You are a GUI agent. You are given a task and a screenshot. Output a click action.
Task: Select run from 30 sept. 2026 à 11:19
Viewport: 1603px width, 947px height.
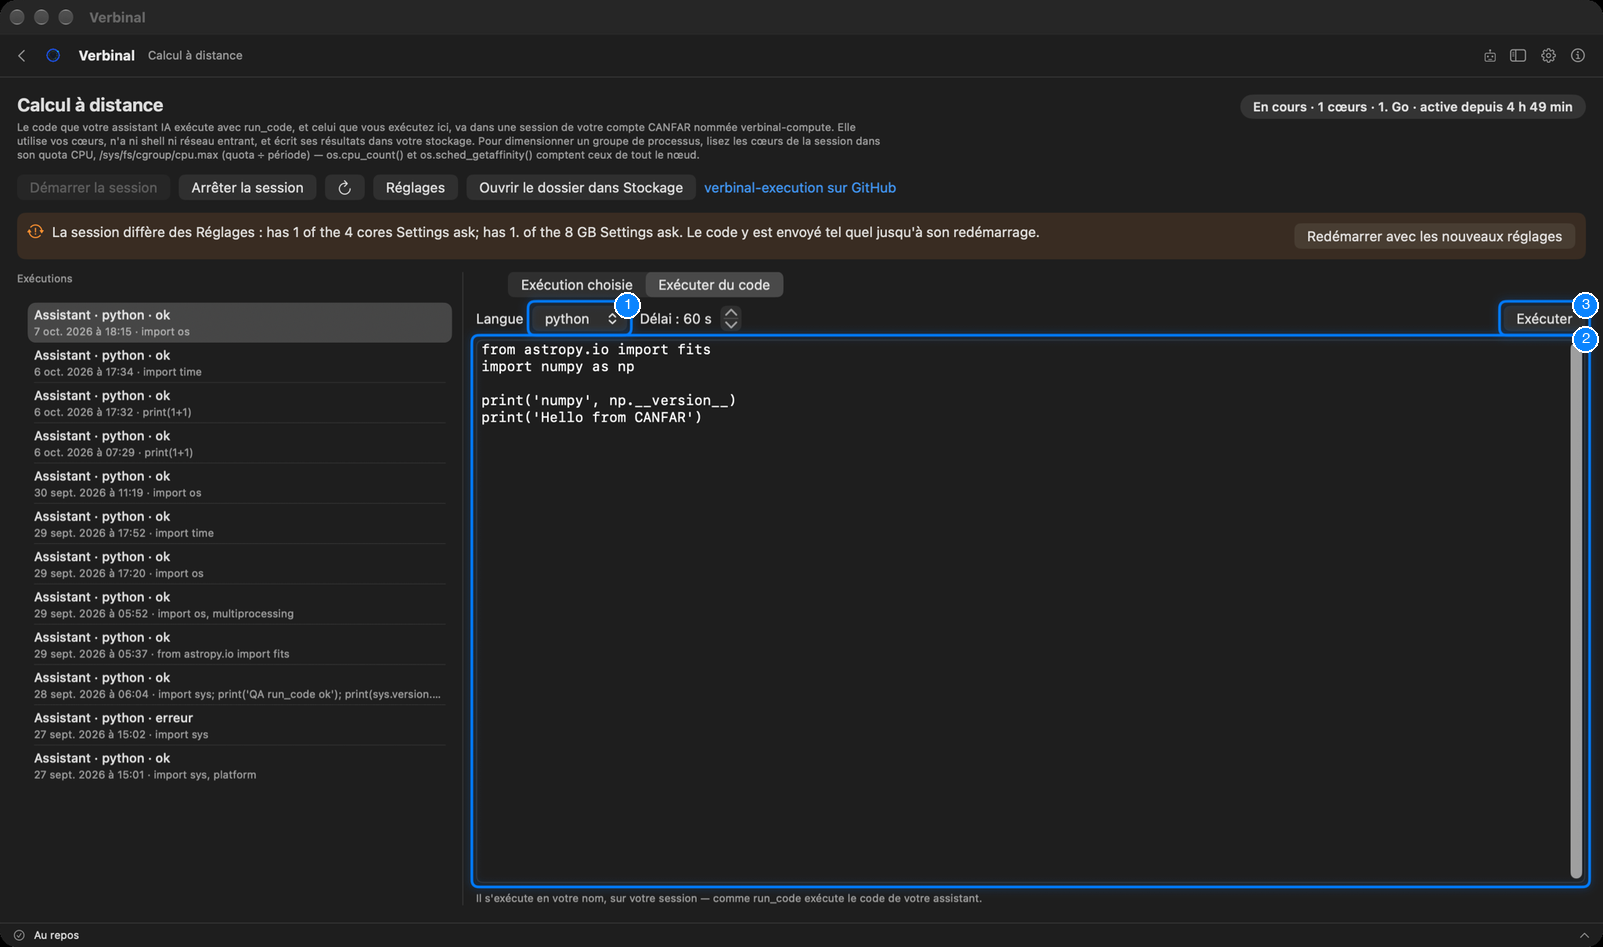240,484
